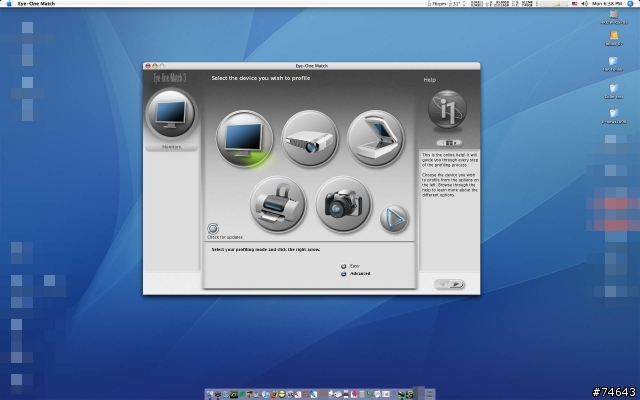Select the monitor device to profile

point(244,139)
